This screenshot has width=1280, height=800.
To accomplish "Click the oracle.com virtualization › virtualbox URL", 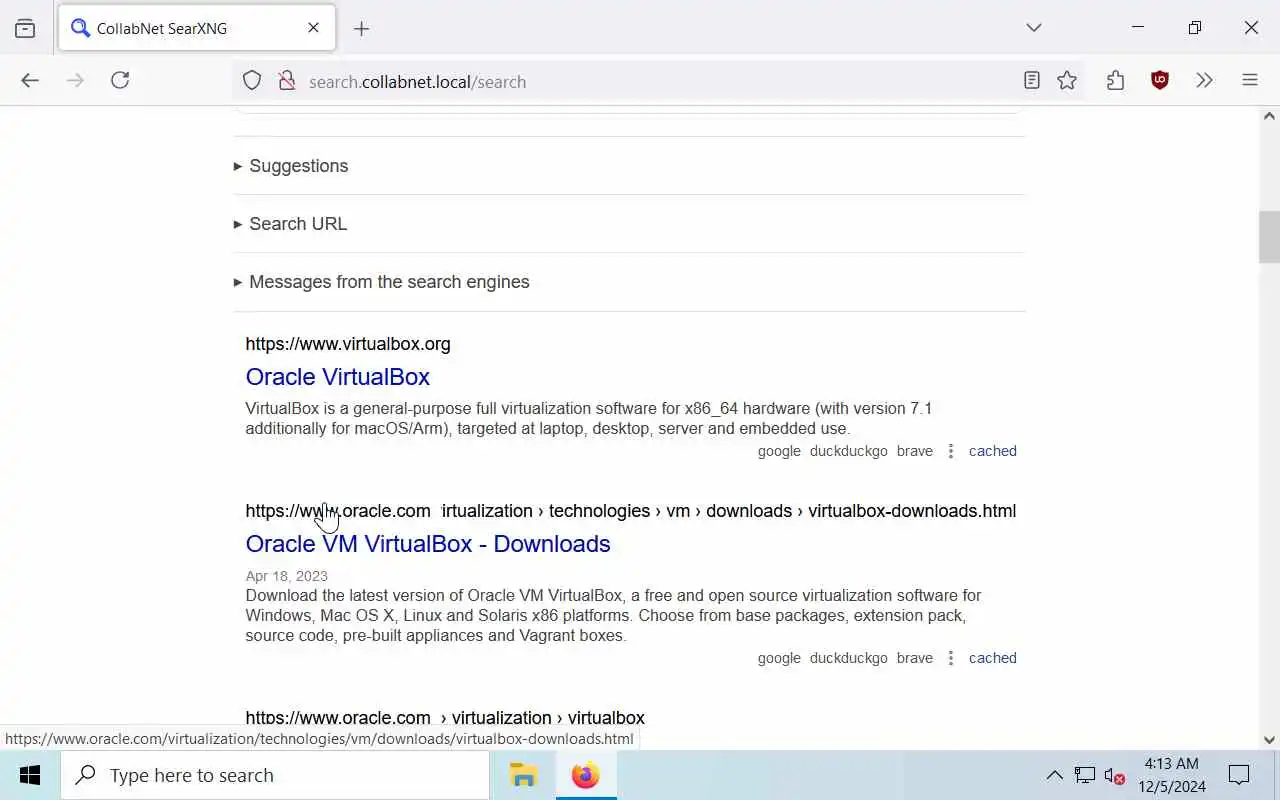I will pos(445,718).
